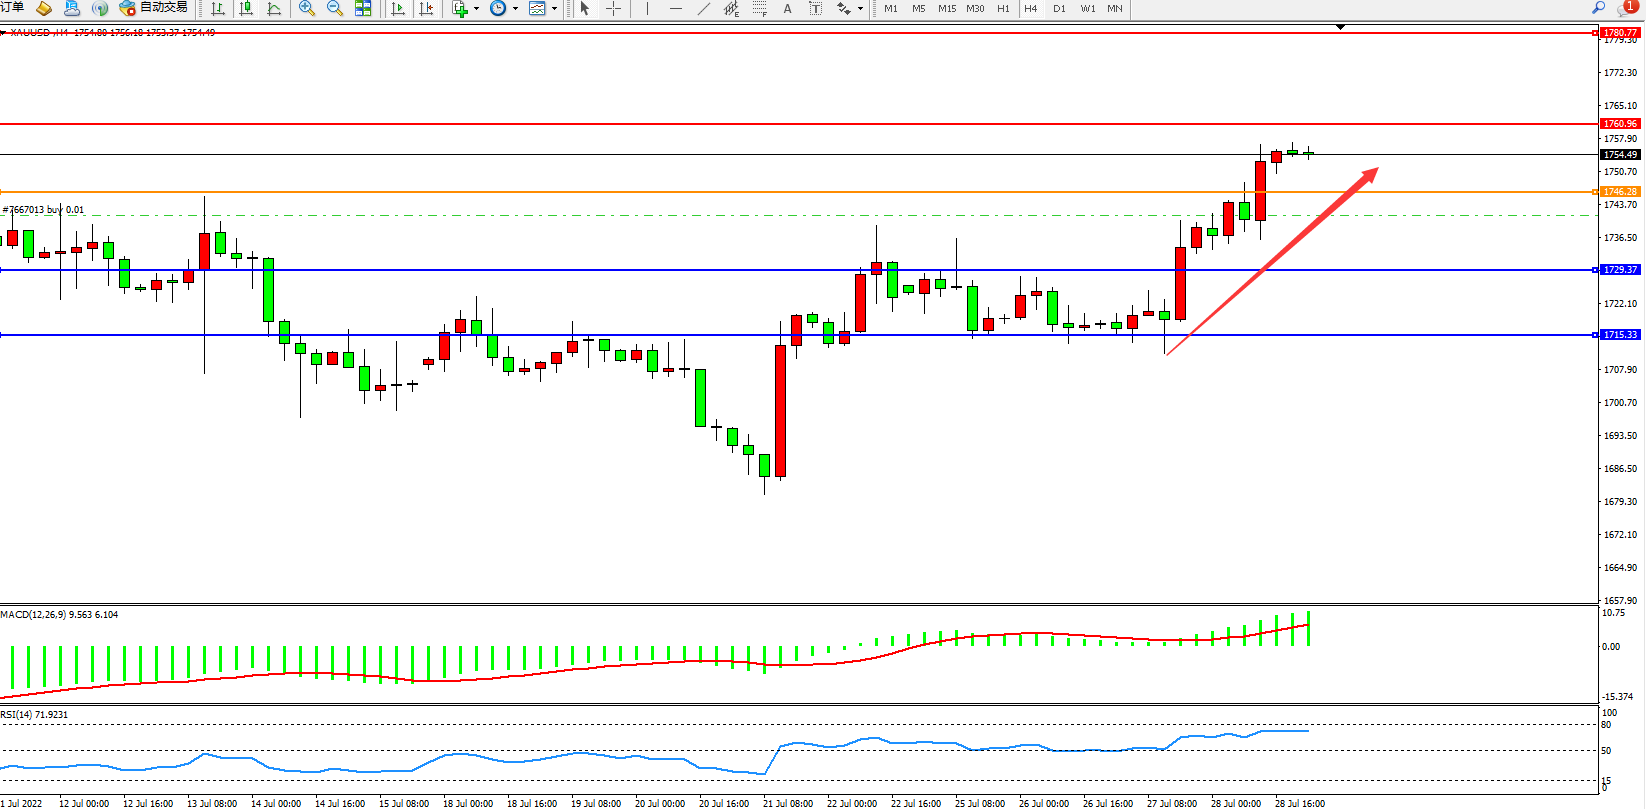Open MetaEditor with the yellow book icon
This screenshot has width=1646, height=809.
44,8
